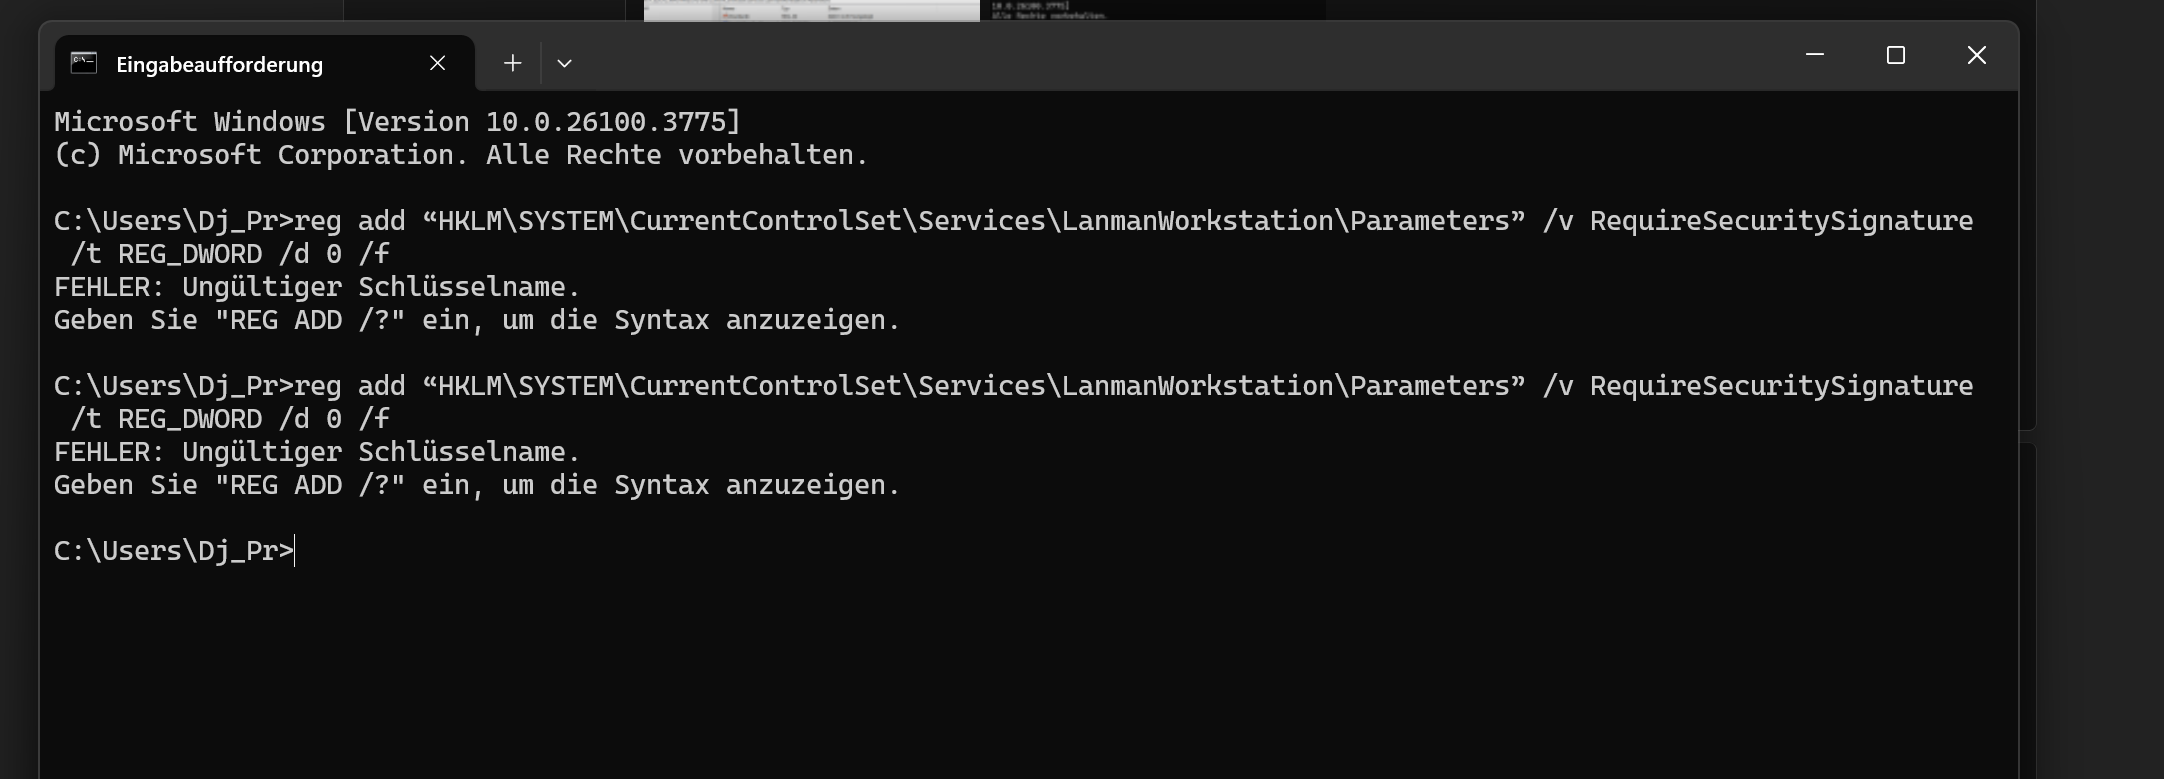
Task: Click the active prompt line C:\Users\Dj_Pr>
Action: [x=174, y=551]
